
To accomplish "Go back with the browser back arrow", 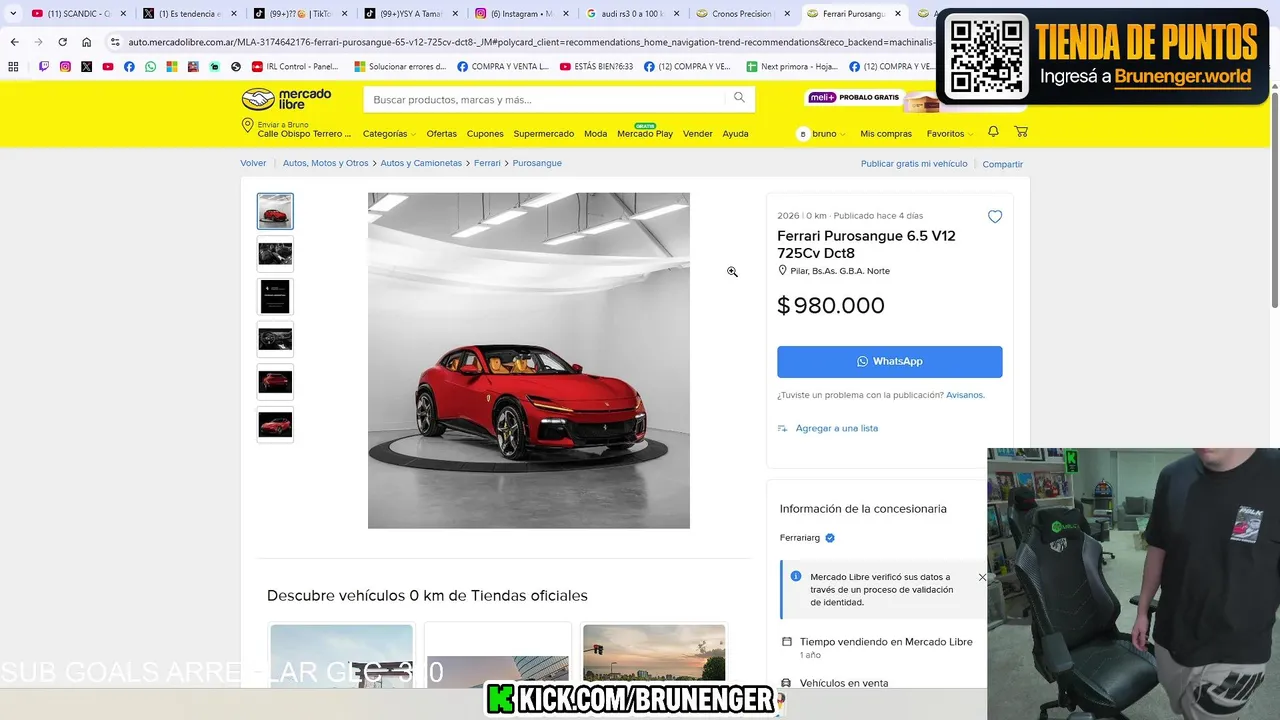I will pyautogui.click(x=14, y=42).
